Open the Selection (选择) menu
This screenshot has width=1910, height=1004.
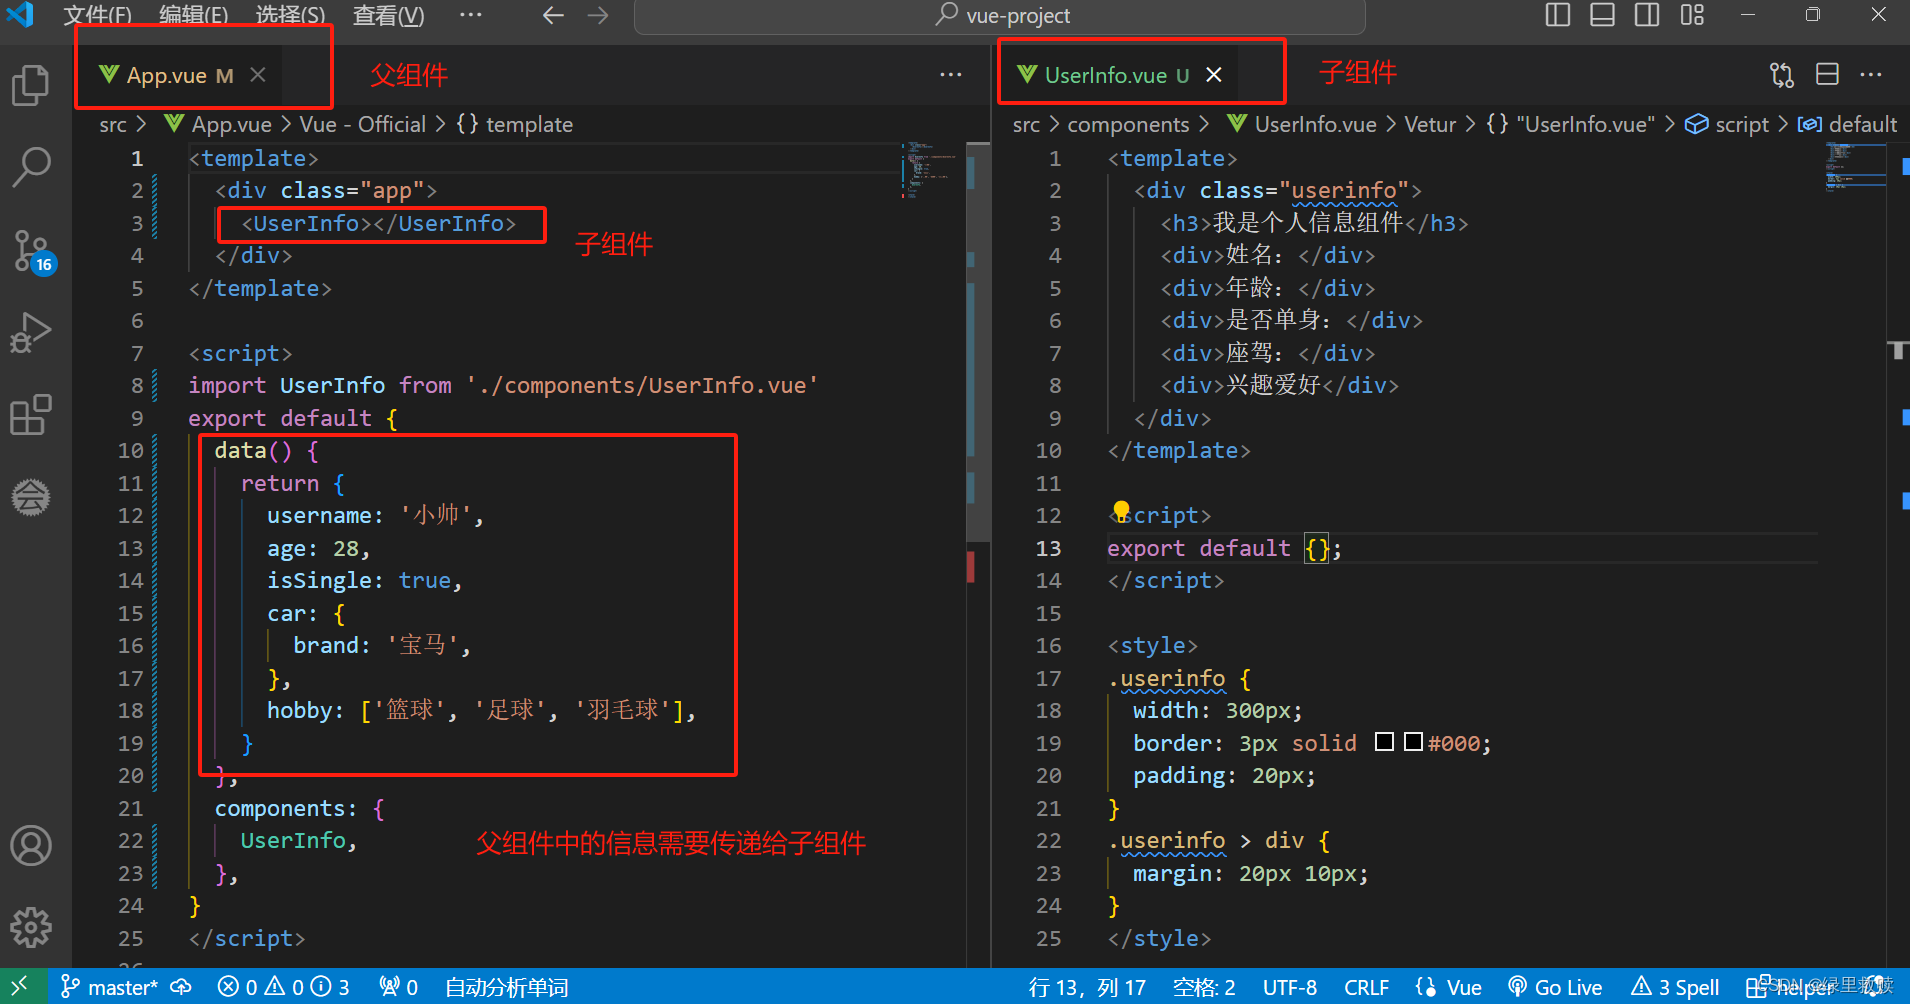coord(290,15)
